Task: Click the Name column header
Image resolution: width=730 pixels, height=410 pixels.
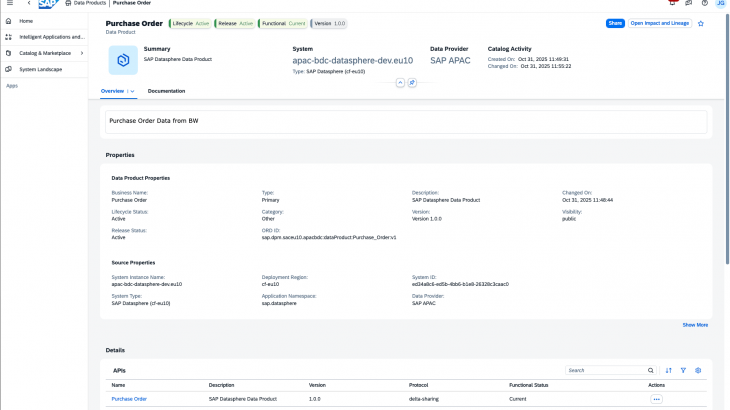Action: [118, 385]
